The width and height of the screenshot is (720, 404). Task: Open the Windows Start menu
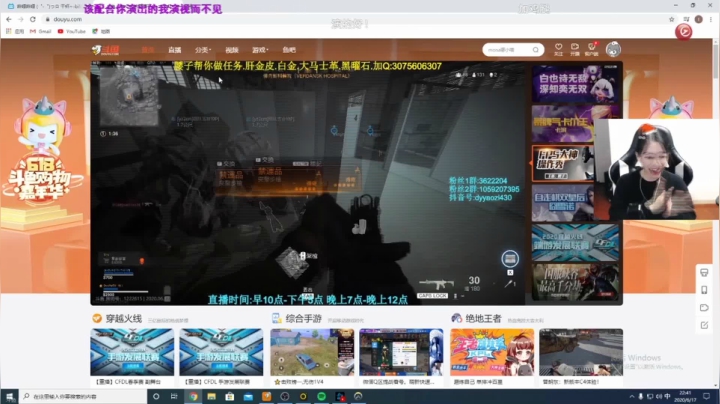coord(9,396)
